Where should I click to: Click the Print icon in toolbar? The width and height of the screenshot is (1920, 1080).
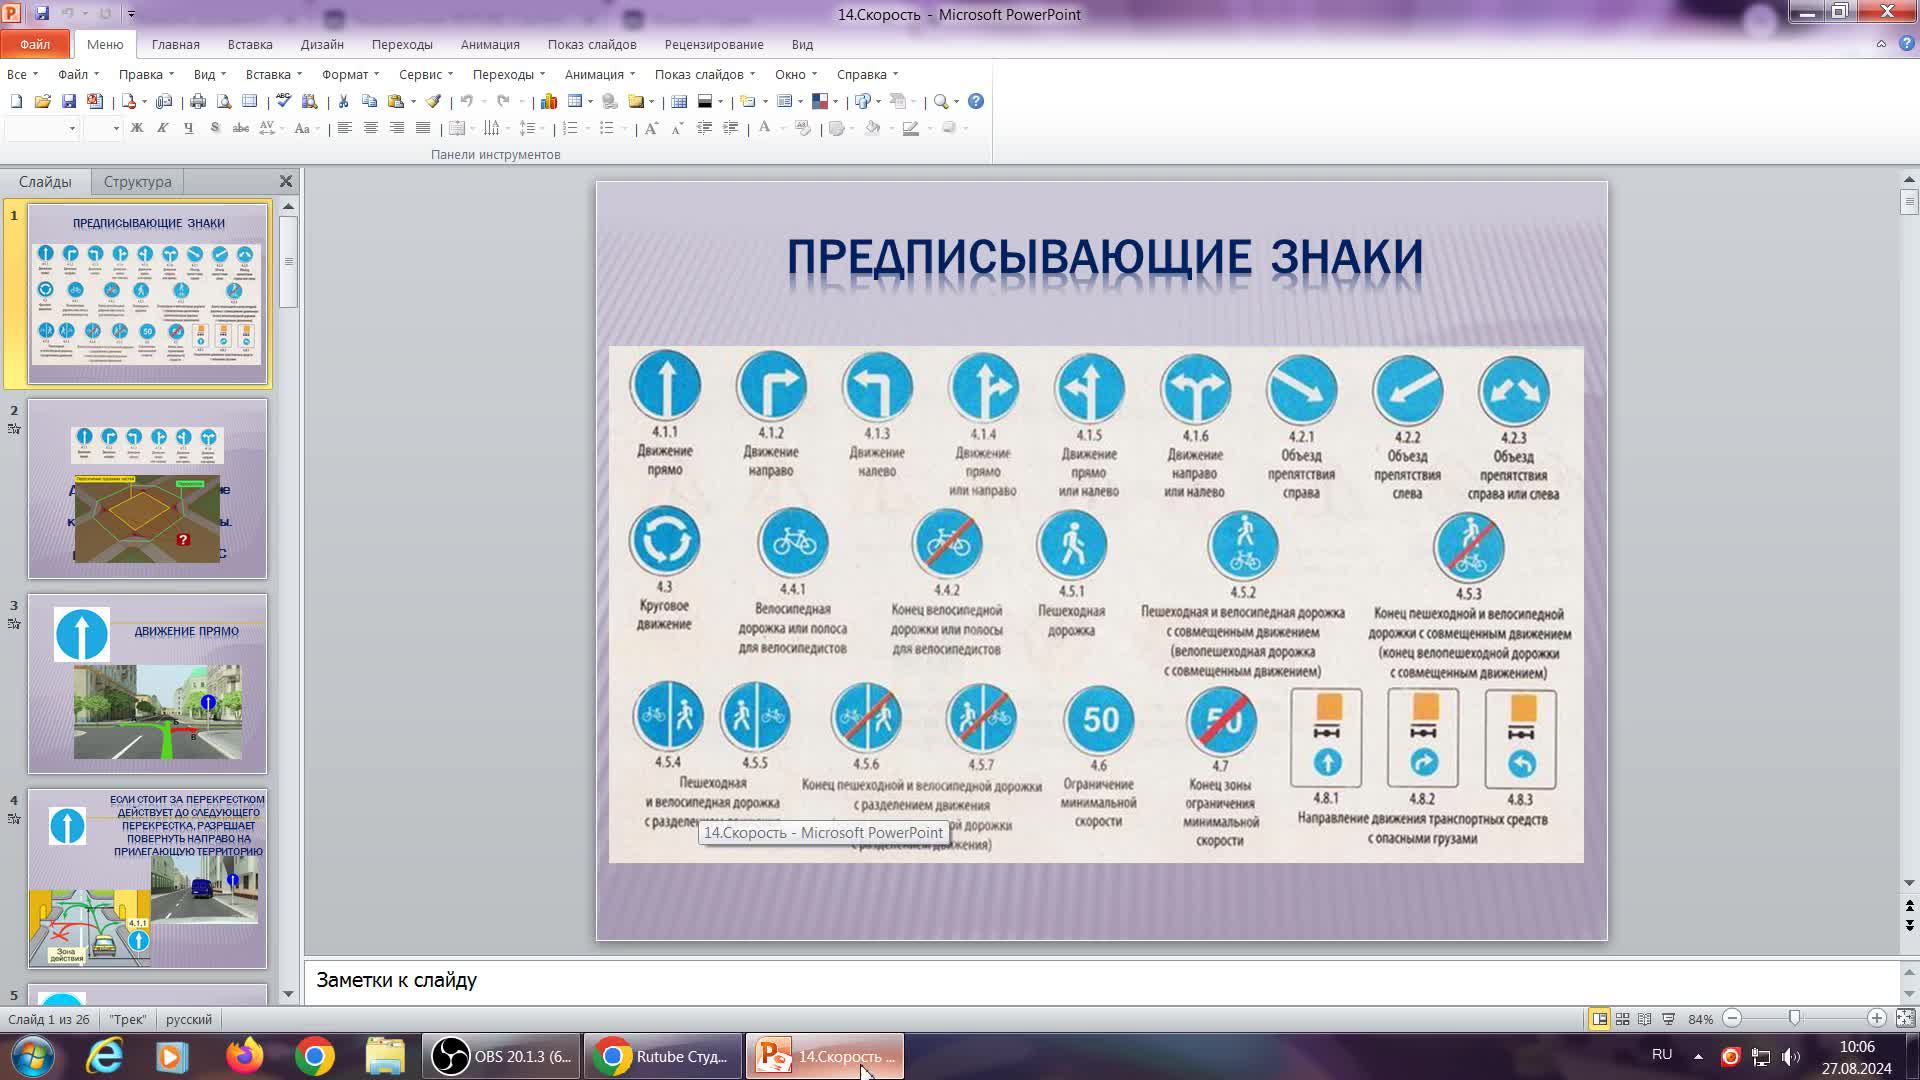click(x=198, y=101)
